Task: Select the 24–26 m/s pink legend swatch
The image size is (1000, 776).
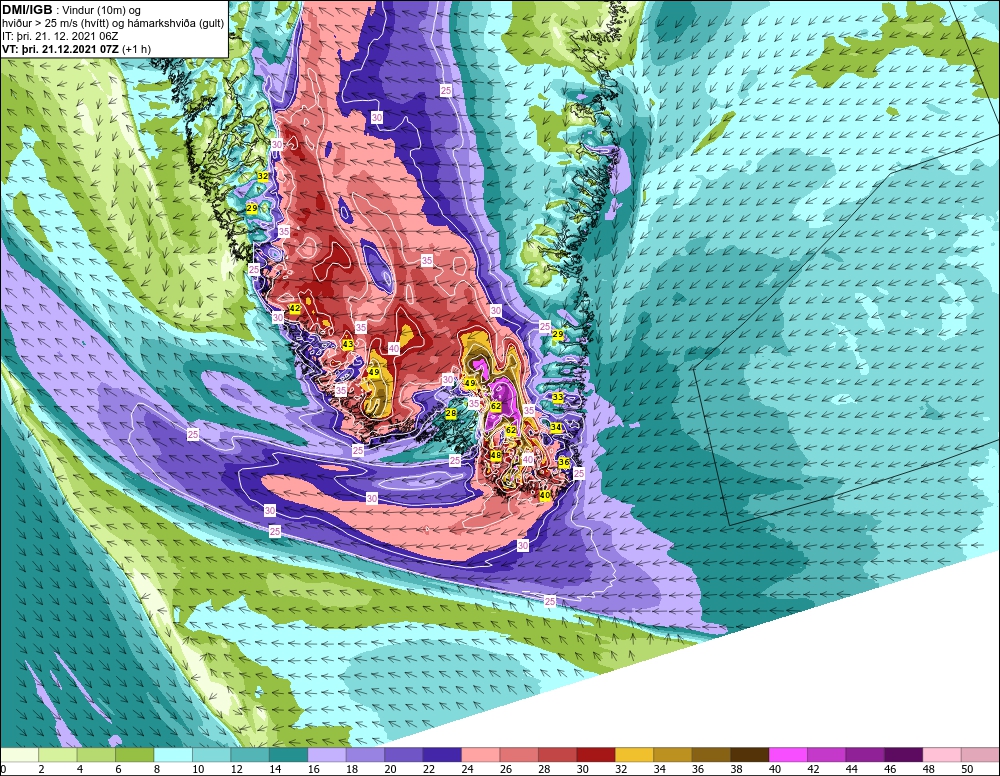Action: click(480, 755)
